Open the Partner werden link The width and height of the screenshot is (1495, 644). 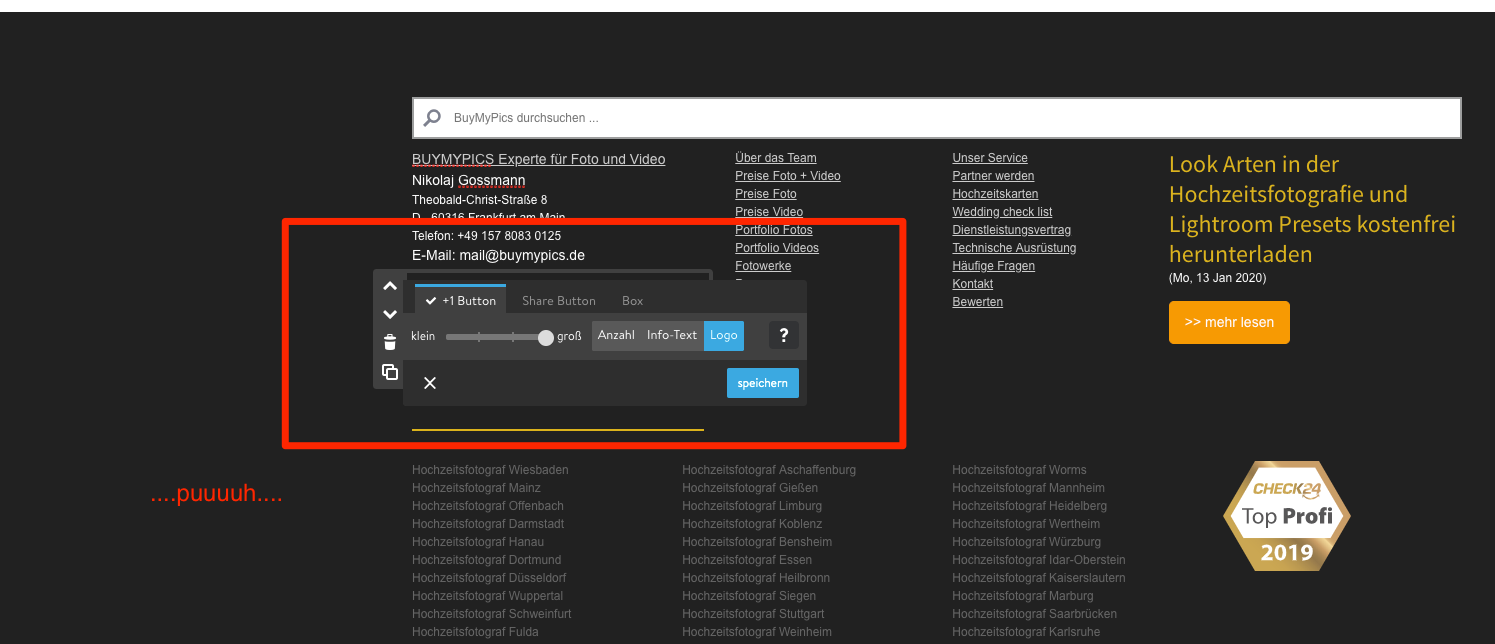[x=993, y=176]
